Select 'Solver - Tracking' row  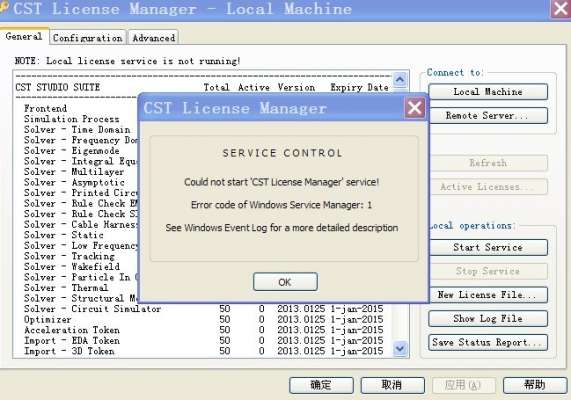pos(69,256)
